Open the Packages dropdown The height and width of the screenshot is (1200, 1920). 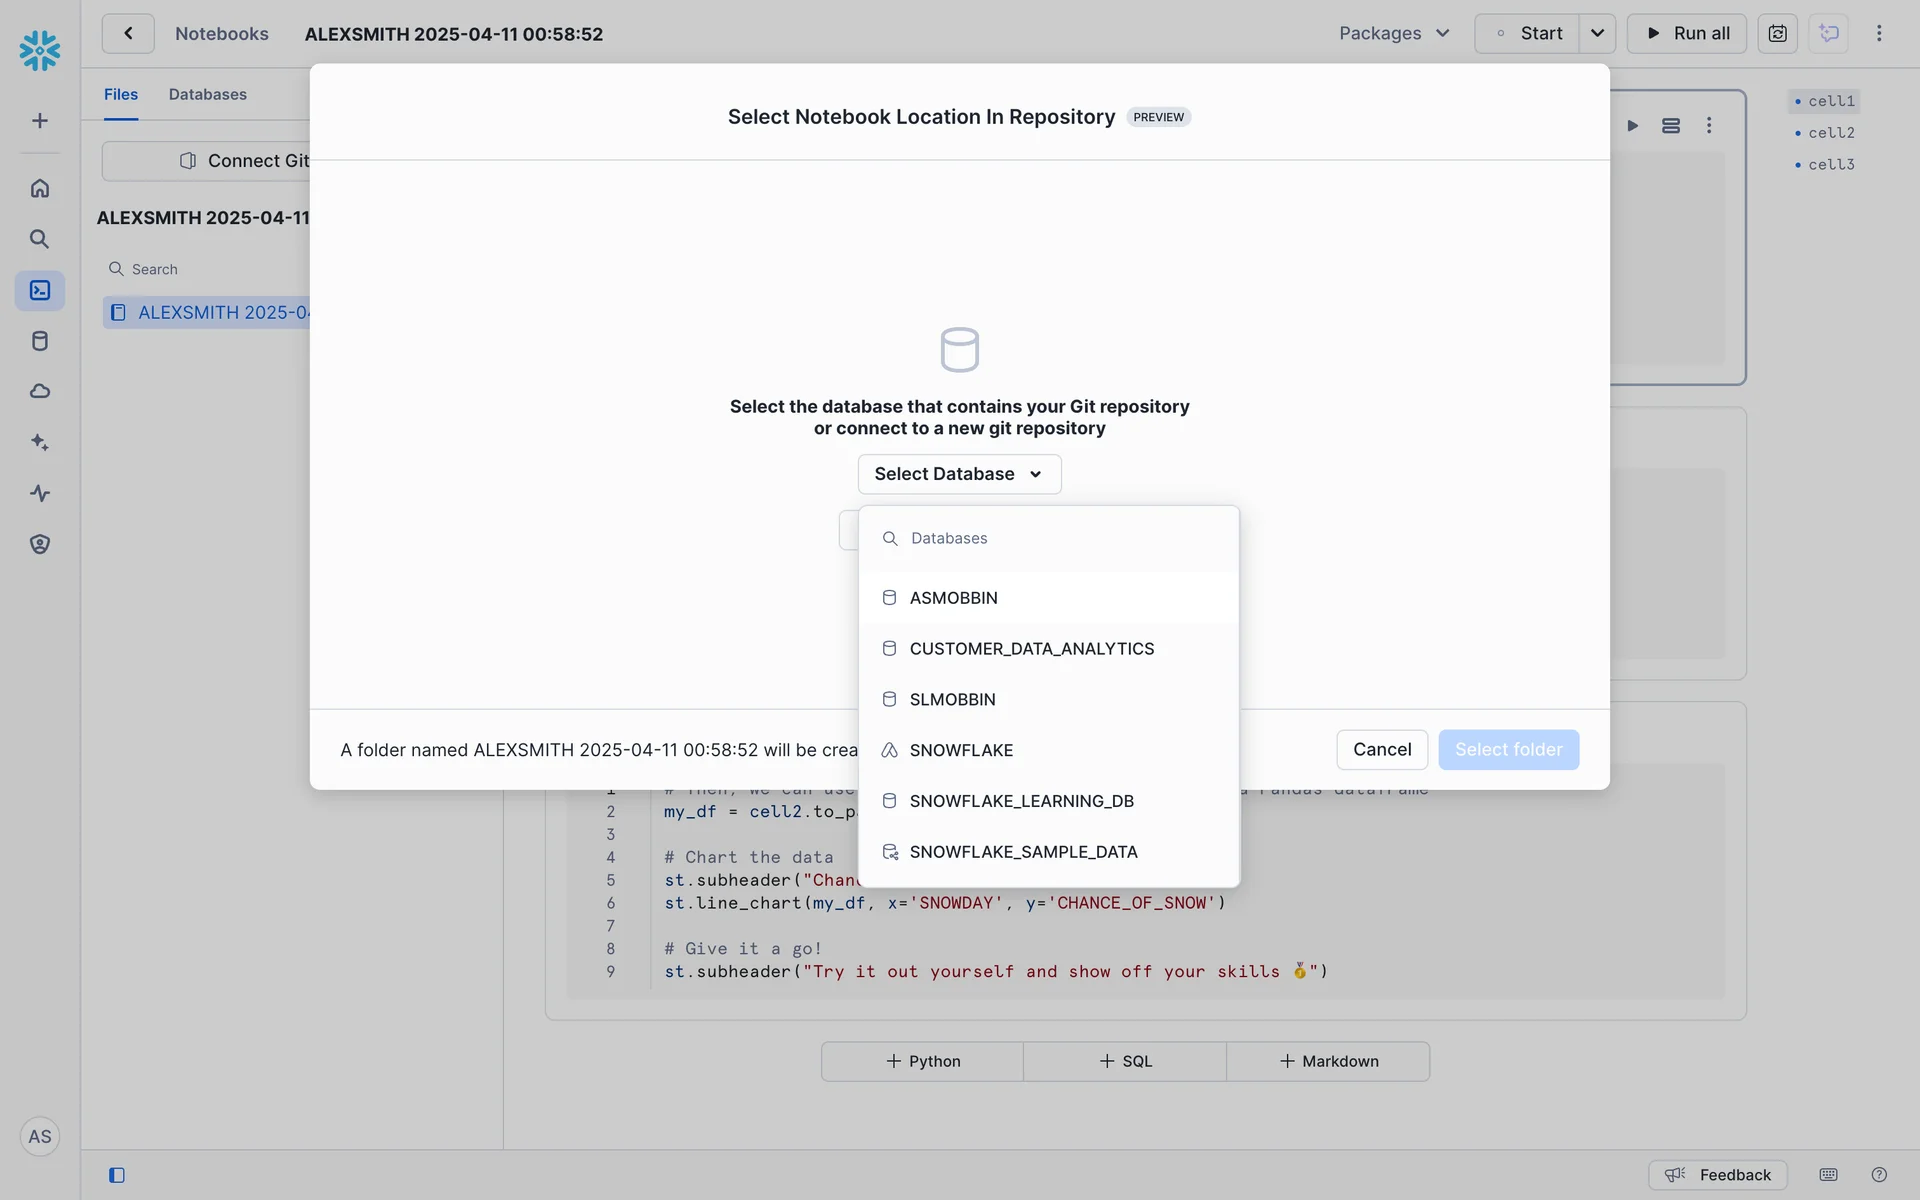pos(1394,34)
